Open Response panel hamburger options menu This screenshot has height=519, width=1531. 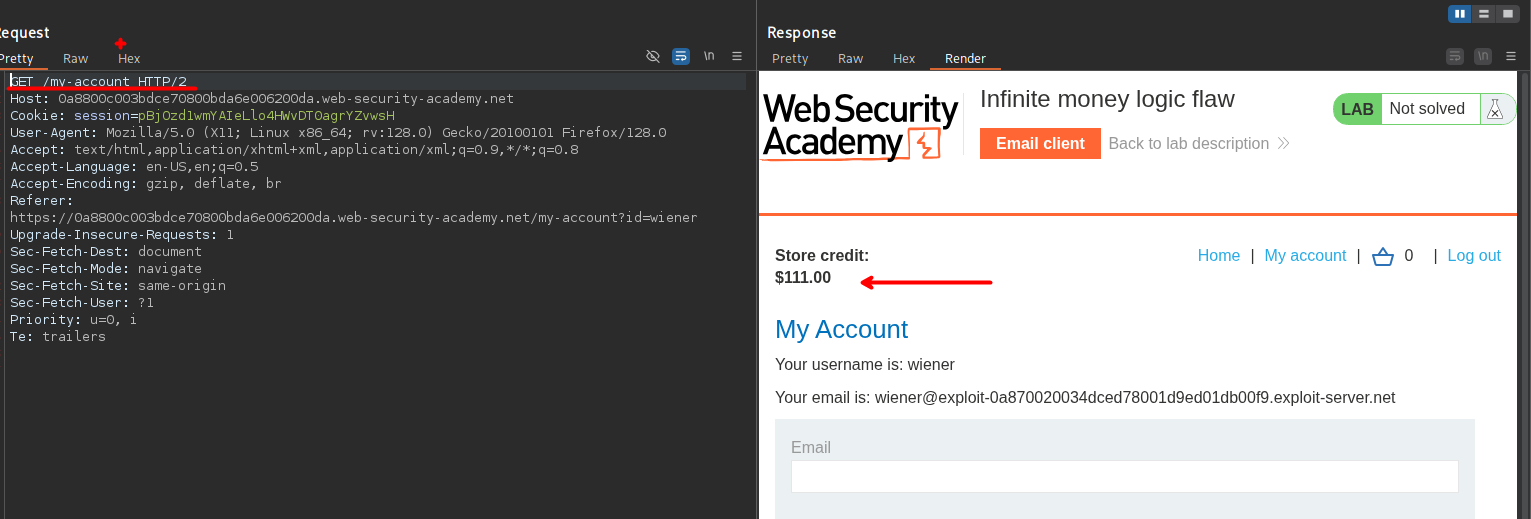click(x=1511, y=57)
